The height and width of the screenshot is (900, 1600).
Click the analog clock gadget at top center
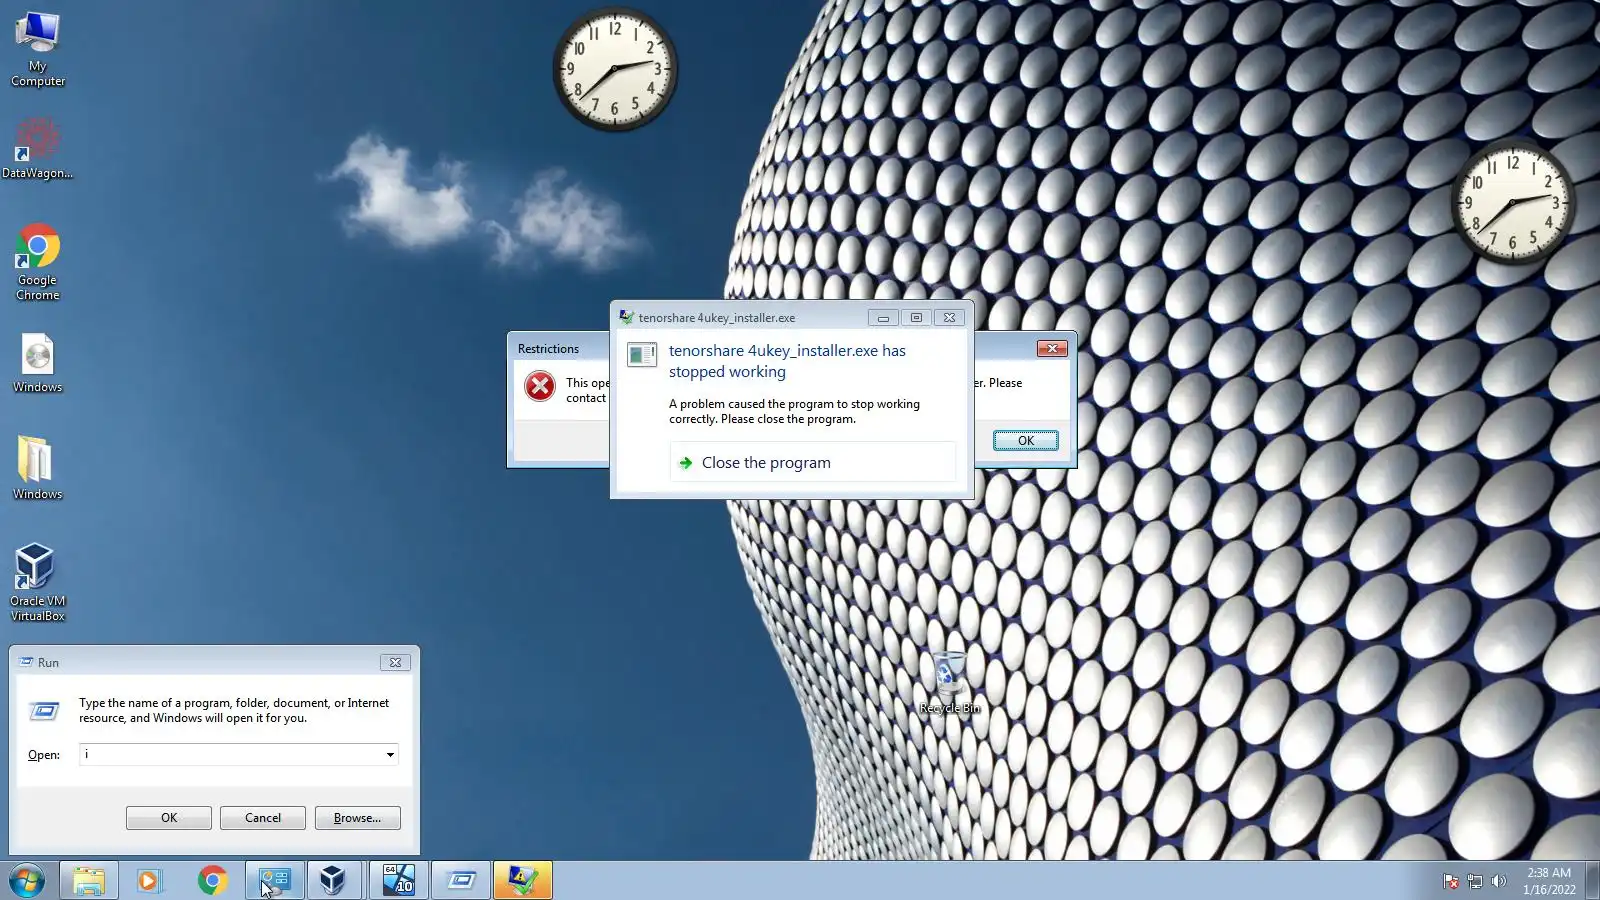coord(615,69)
